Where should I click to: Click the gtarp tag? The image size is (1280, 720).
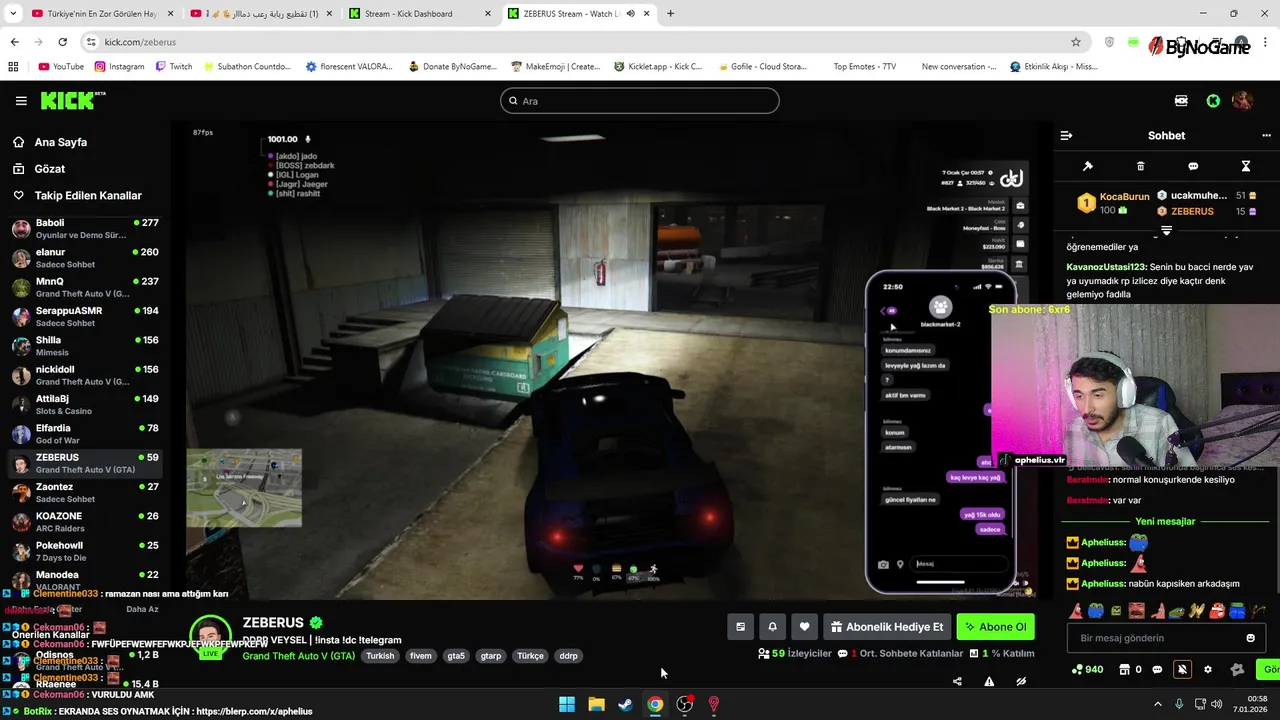pyautogui.click(x=491, y=656)
